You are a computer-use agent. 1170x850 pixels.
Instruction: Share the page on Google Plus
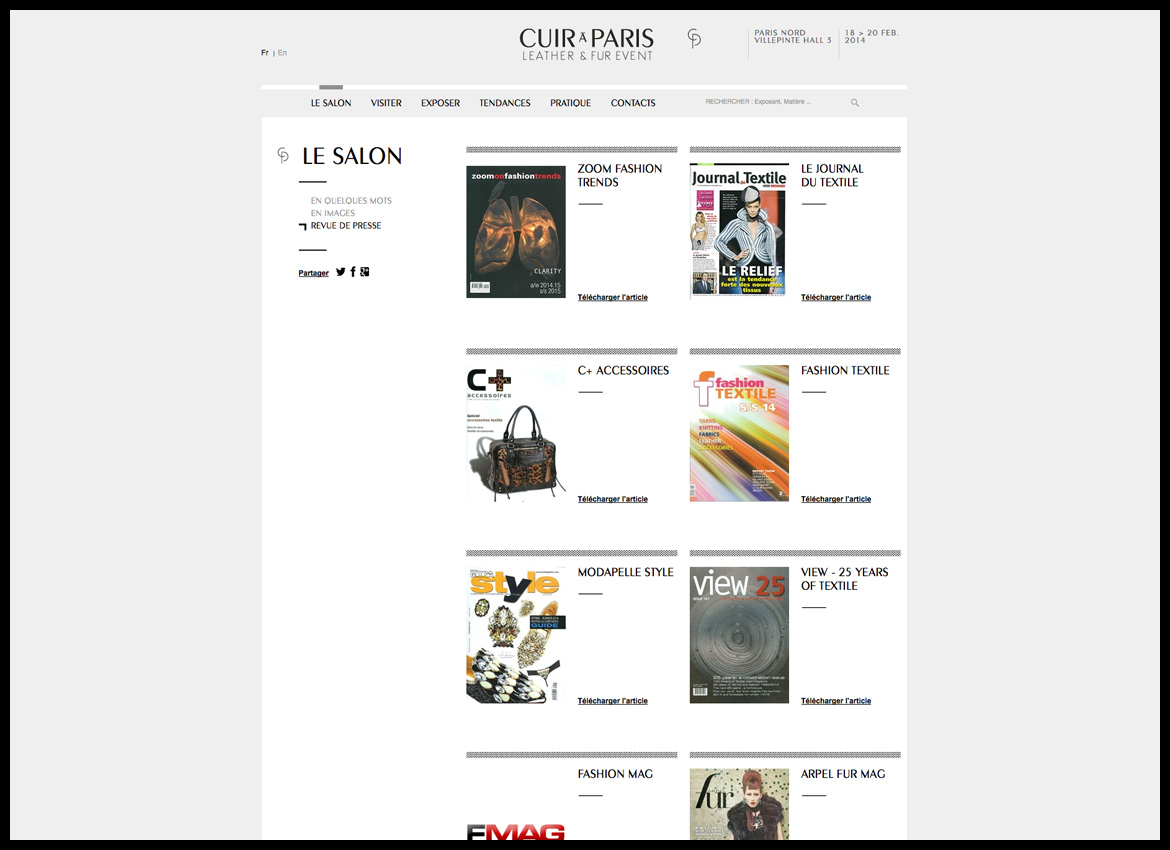click(365, 272)
